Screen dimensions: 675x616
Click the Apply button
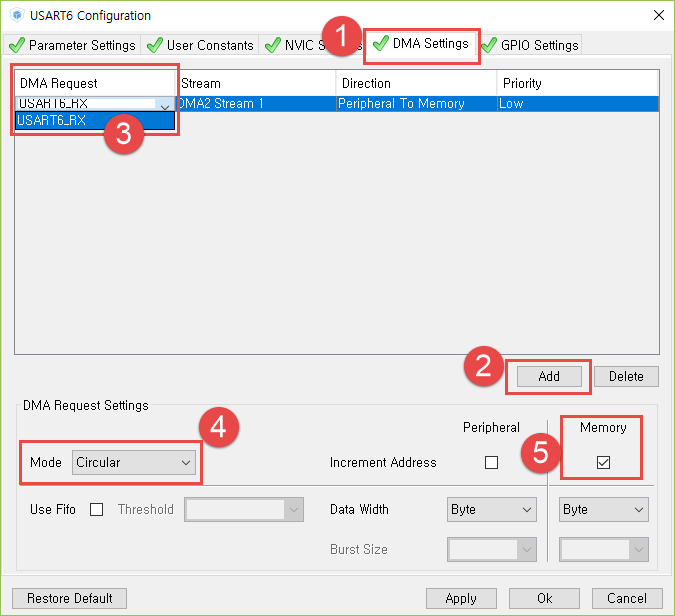[461, 598]
